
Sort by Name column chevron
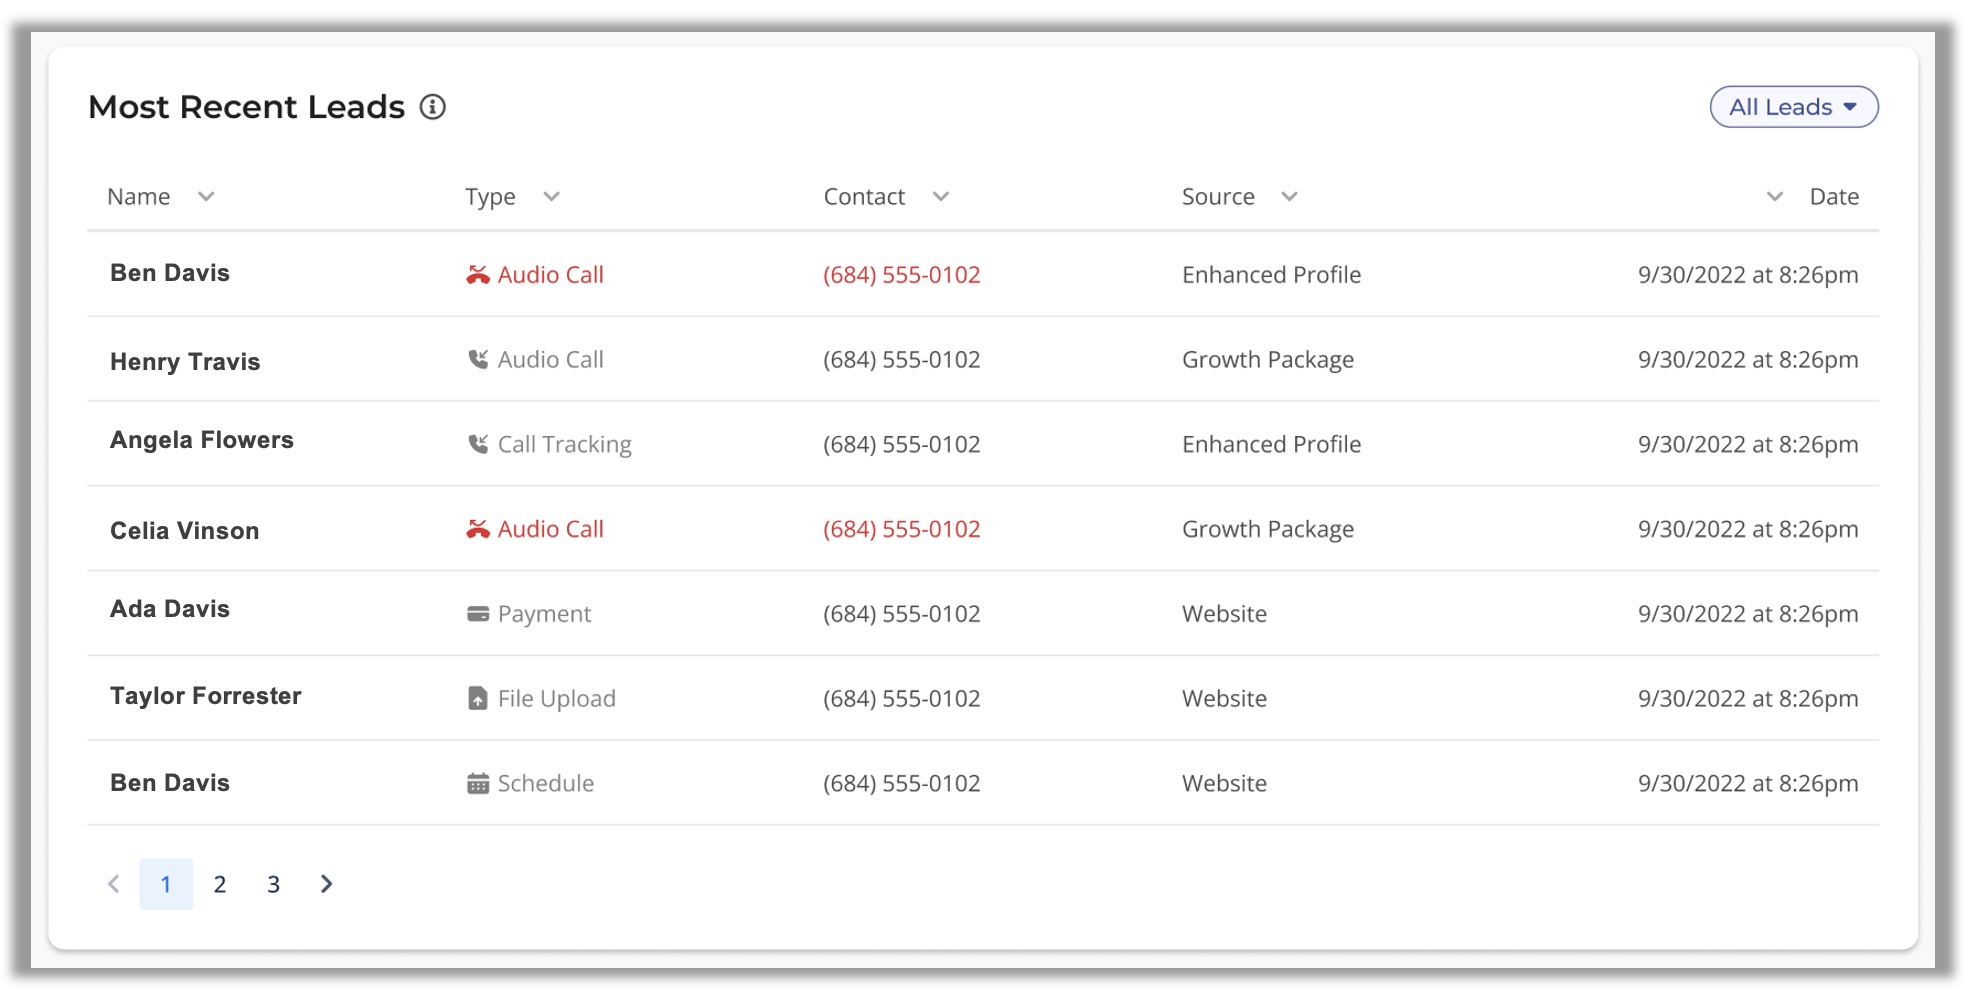[x=206, y=196]
